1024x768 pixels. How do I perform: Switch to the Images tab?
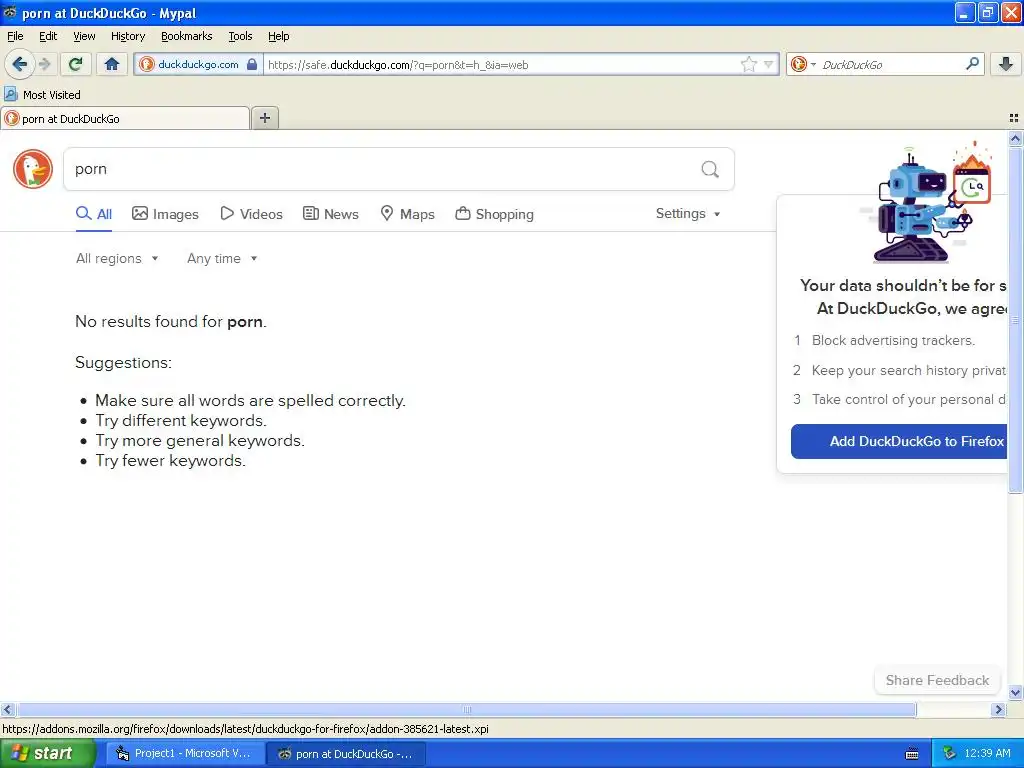pyautogui.click(x=165, y=214)
